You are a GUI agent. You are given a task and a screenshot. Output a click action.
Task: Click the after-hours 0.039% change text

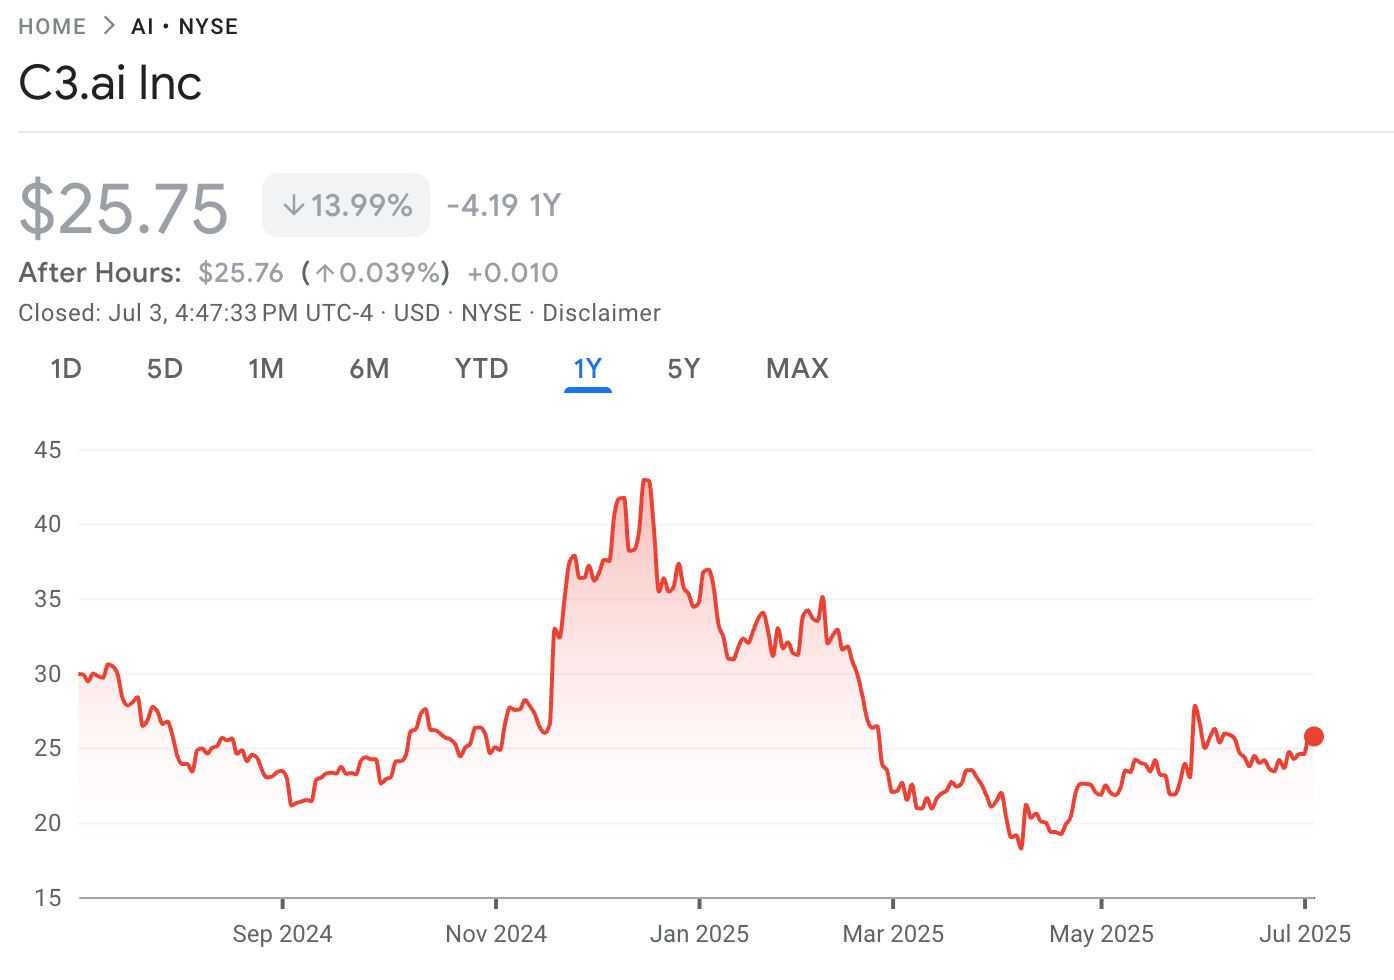coord(376,273)
